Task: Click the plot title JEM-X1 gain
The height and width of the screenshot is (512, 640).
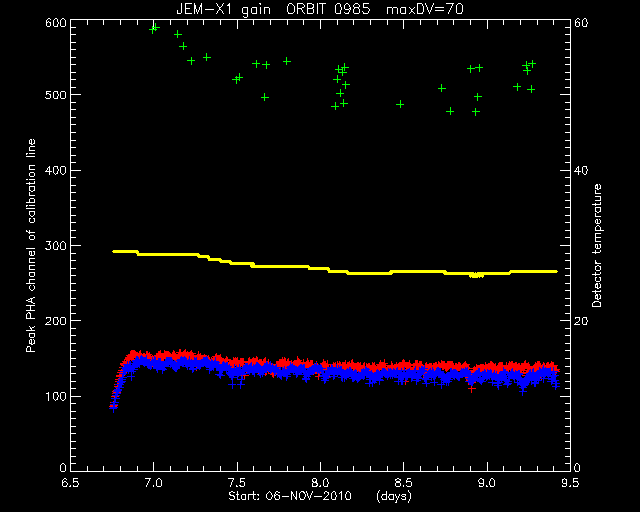Action: [223, 9]
